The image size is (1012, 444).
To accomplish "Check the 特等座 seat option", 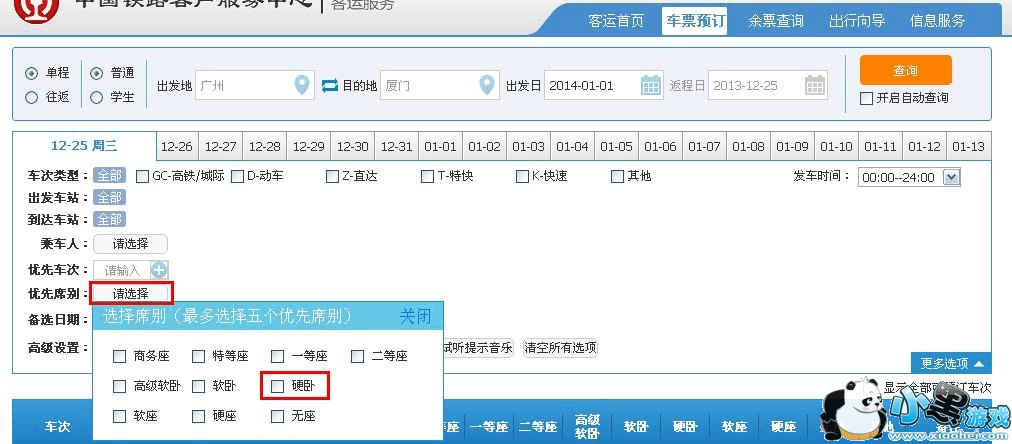I will [x=198, y=356].
